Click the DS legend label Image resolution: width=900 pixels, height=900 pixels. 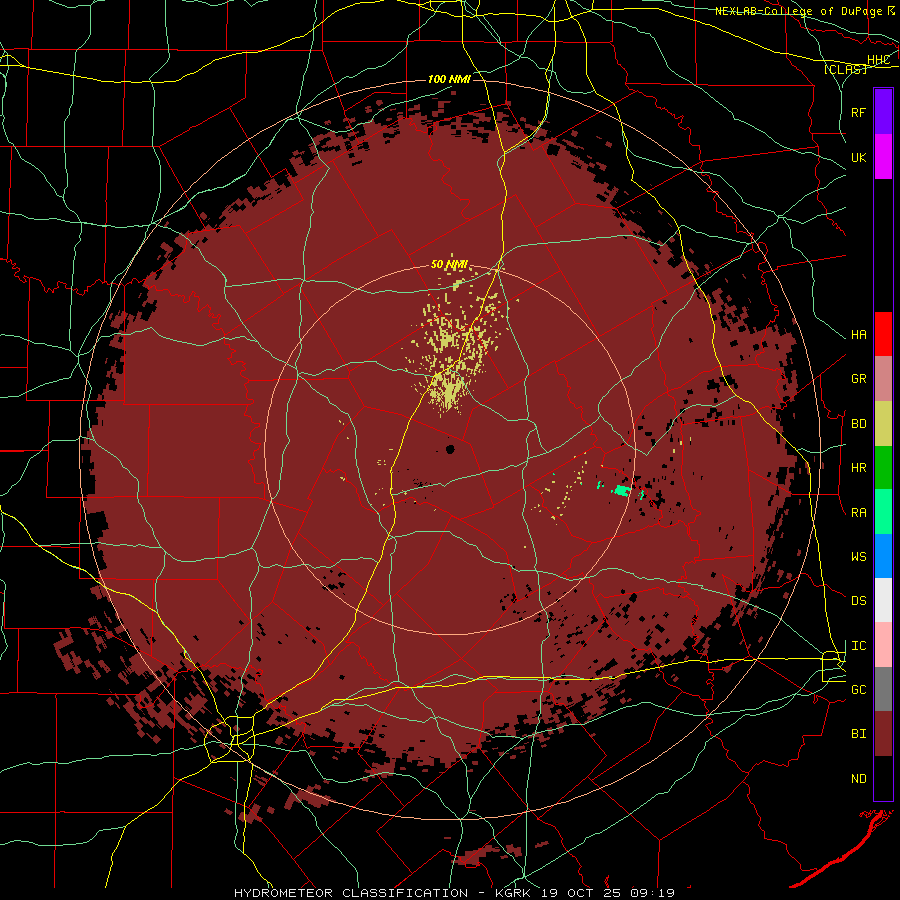point(858,601)
